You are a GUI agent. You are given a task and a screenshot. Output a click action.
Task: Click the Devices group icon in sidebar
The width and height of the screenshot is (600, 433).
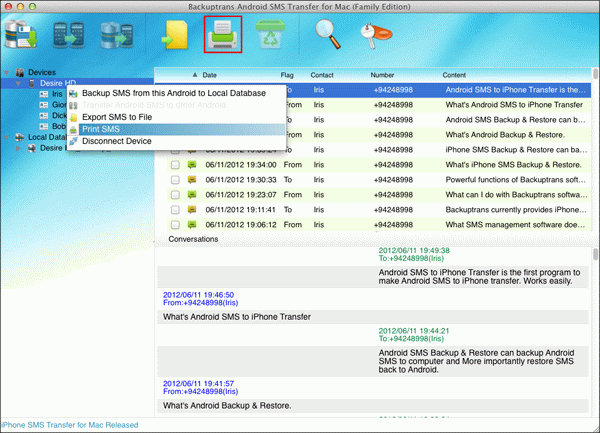[20, 72]
